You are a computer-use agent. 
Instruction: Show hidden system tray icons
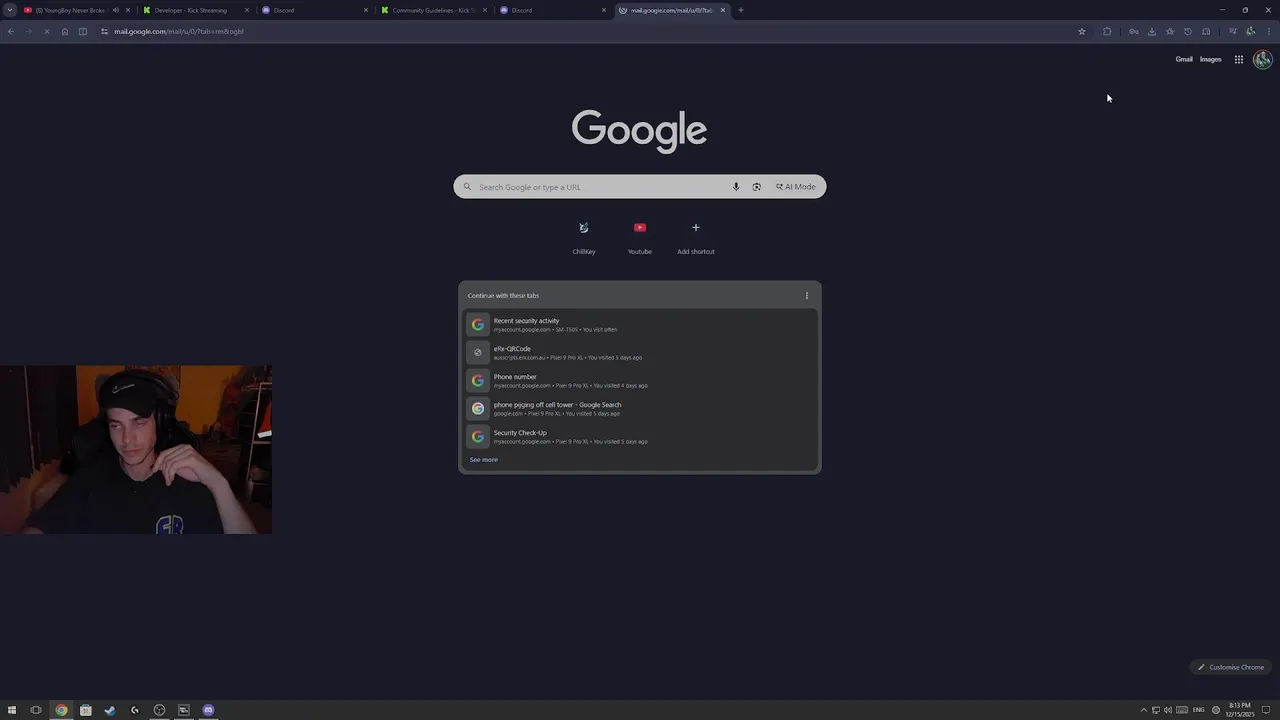point(1143,710)
